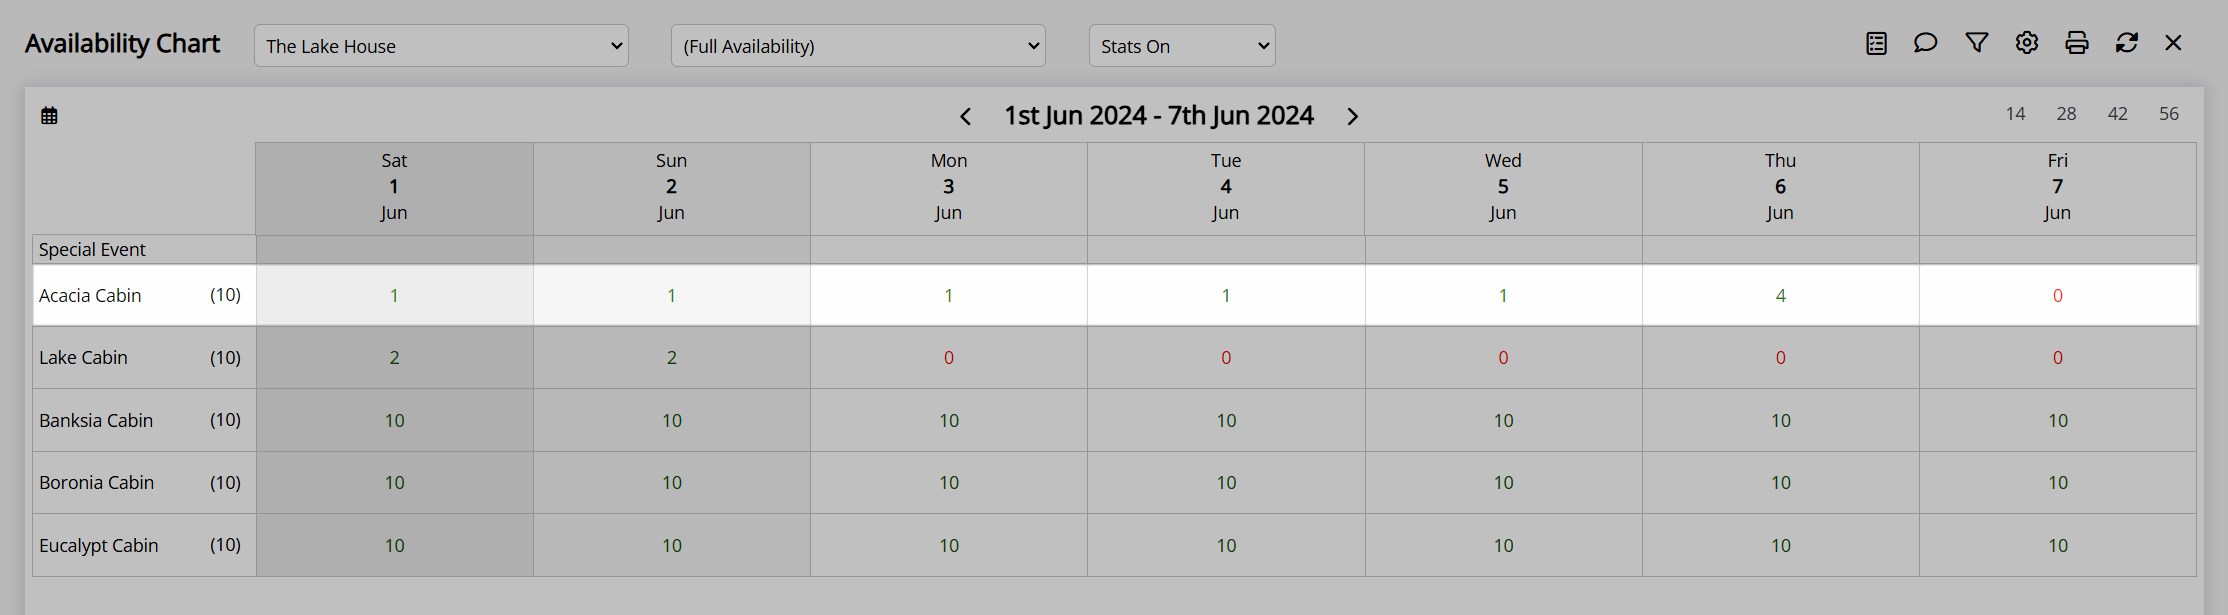
Task: Close the Availability Chart window
Action: 2173,43
